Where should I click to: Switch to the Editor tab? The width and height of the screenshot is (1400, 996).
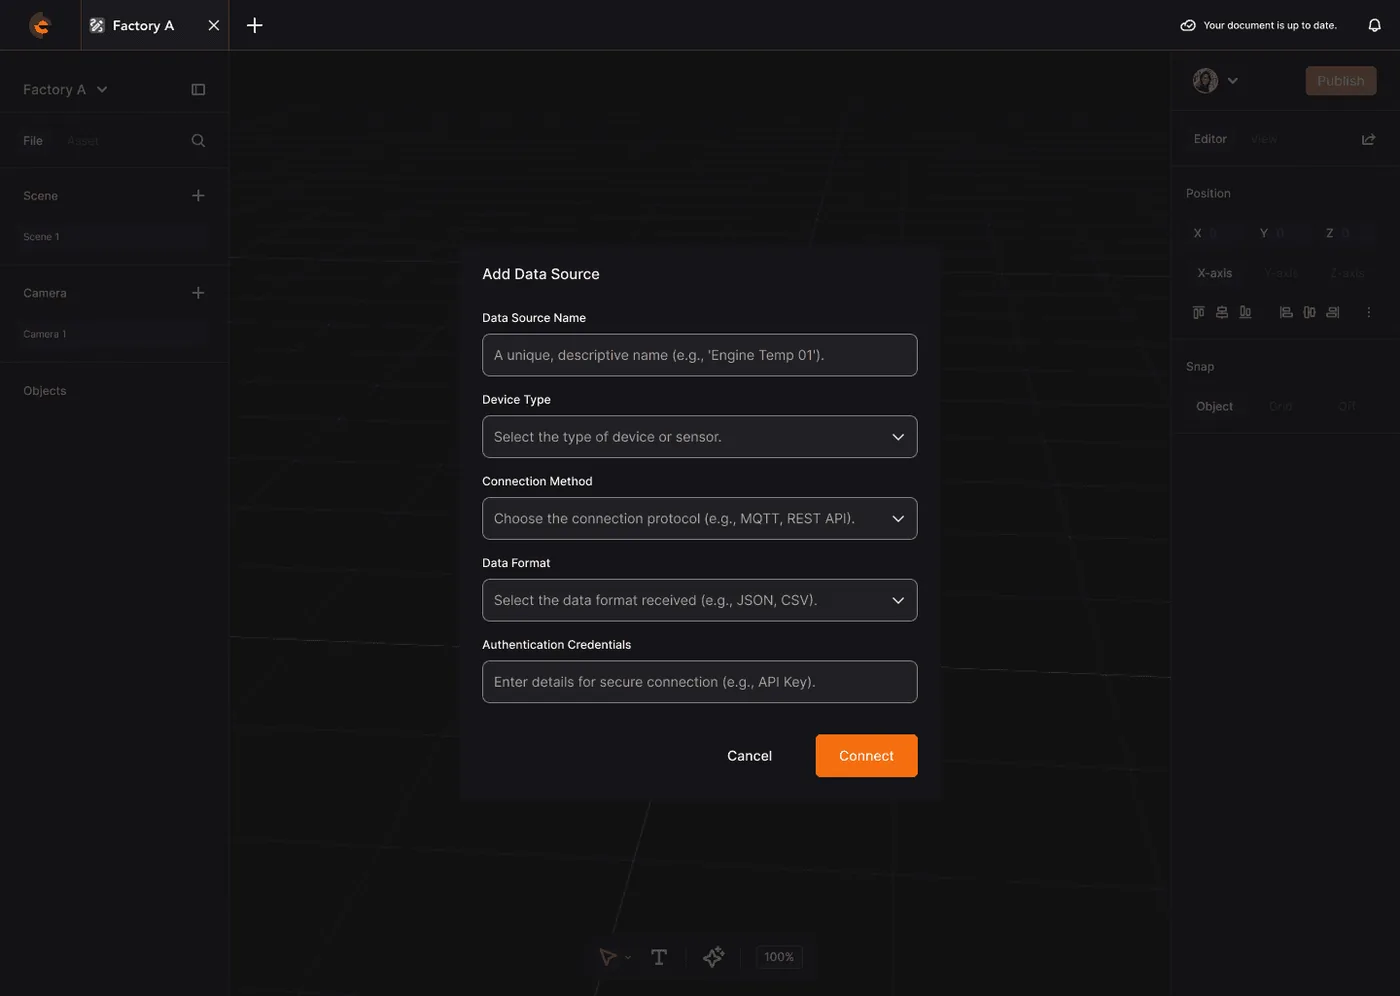pyautogui.click(x=1210, y=139)
